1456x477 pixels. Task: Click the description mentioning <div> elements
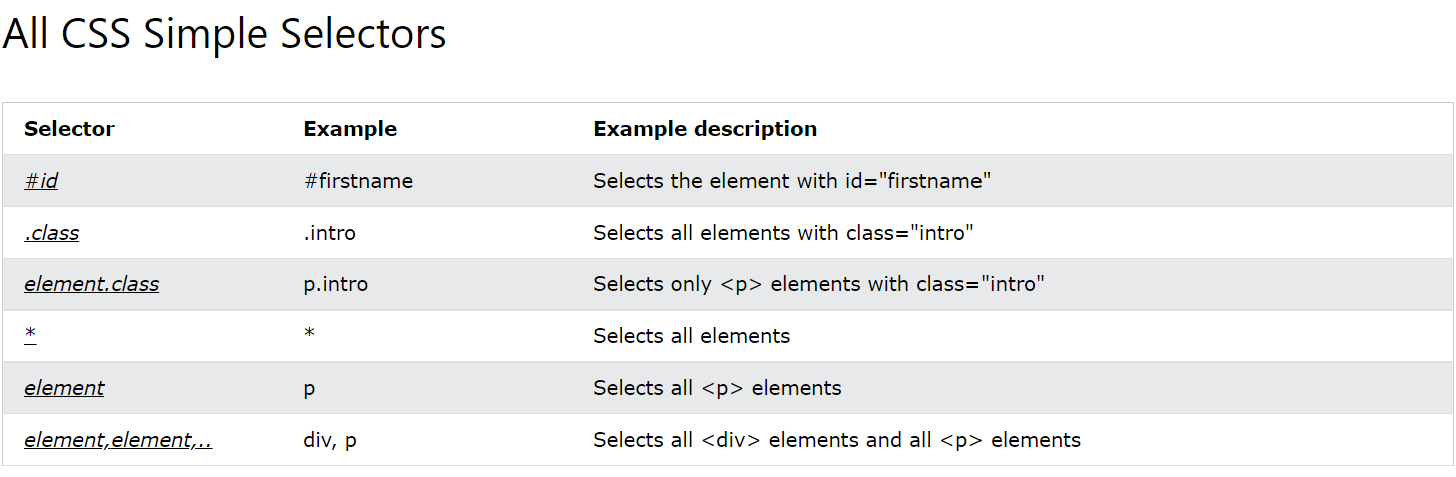pyautogui.click(x=836, y=440)
